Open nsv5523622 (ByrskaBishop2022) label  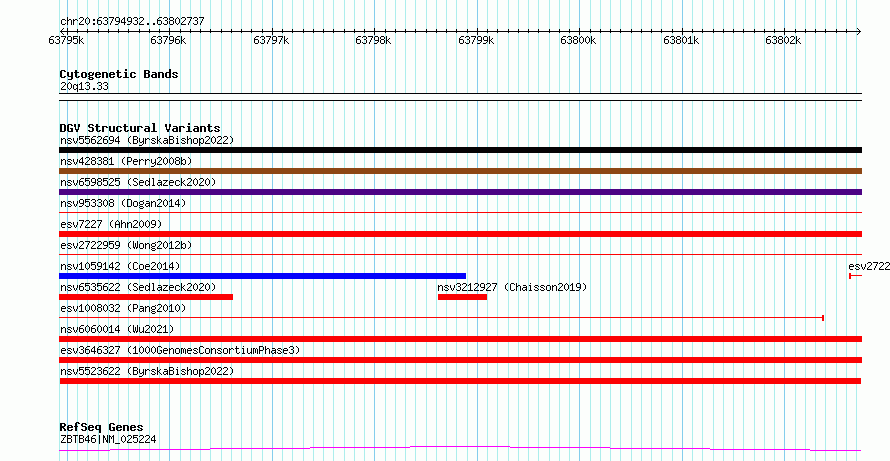[x=147, y=371]
